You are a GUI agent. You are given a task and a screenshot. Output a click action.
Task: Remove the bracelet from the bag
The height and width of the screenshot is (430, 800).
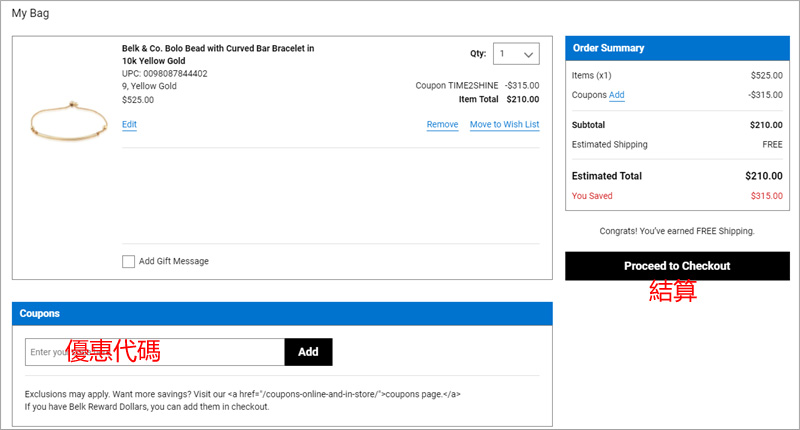click(442, 125)
